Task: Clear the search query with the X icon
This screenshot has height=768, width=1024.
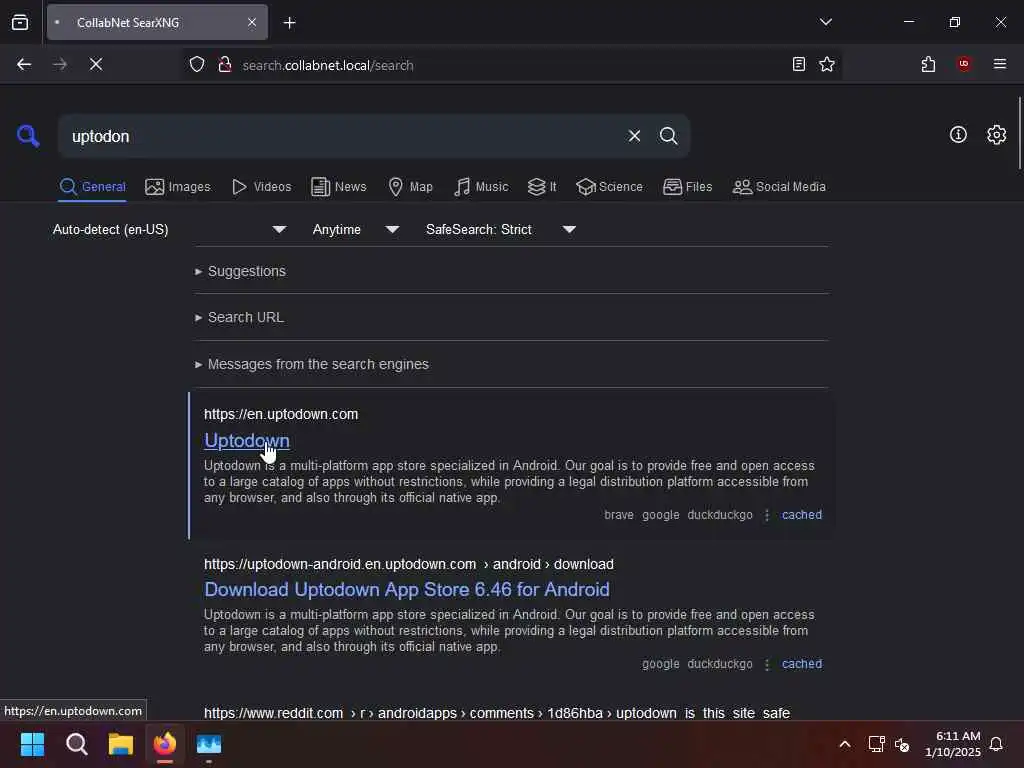Action: [634, 136]
